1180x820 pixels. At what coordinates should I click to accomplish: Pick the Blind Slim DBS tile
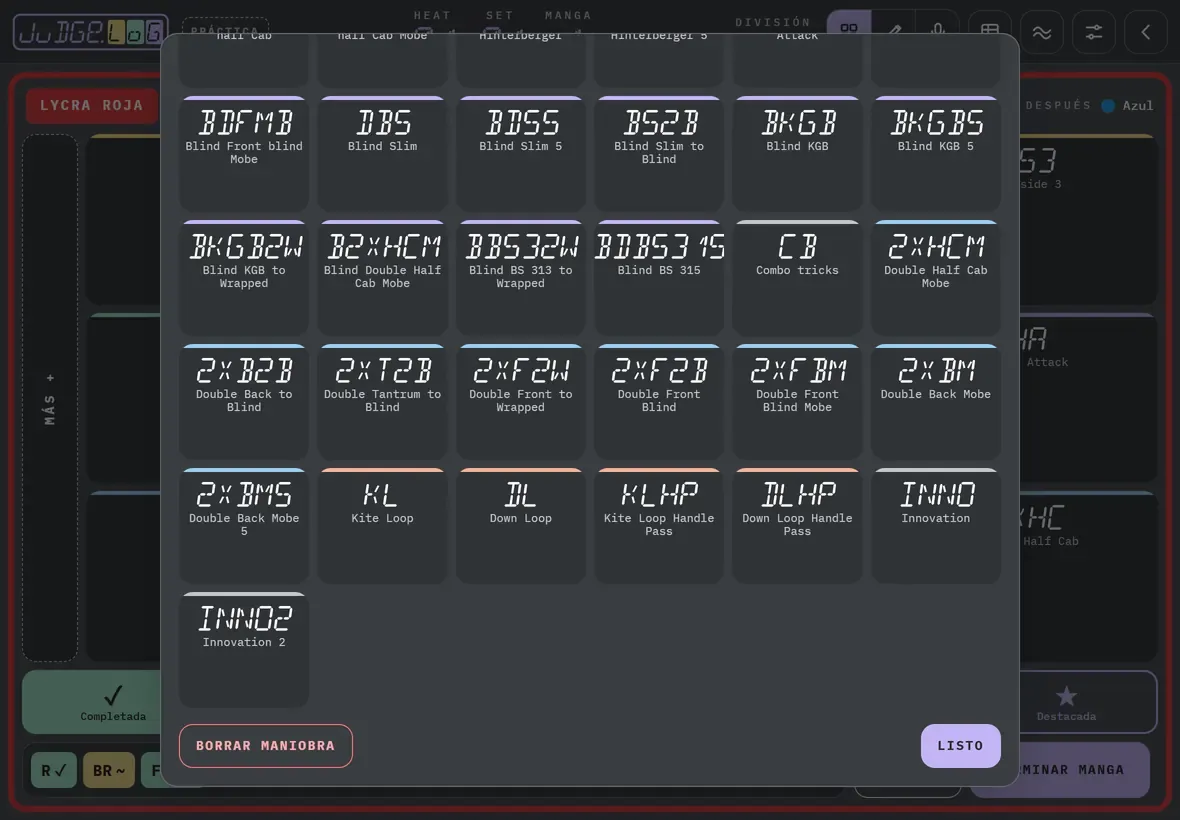[382, 153]
